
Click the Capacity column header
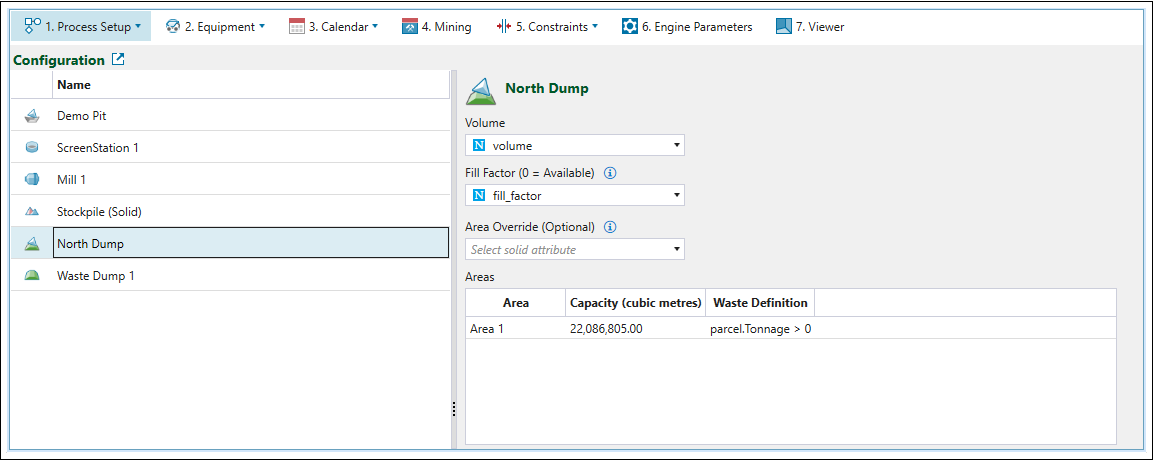click(635, 303)
